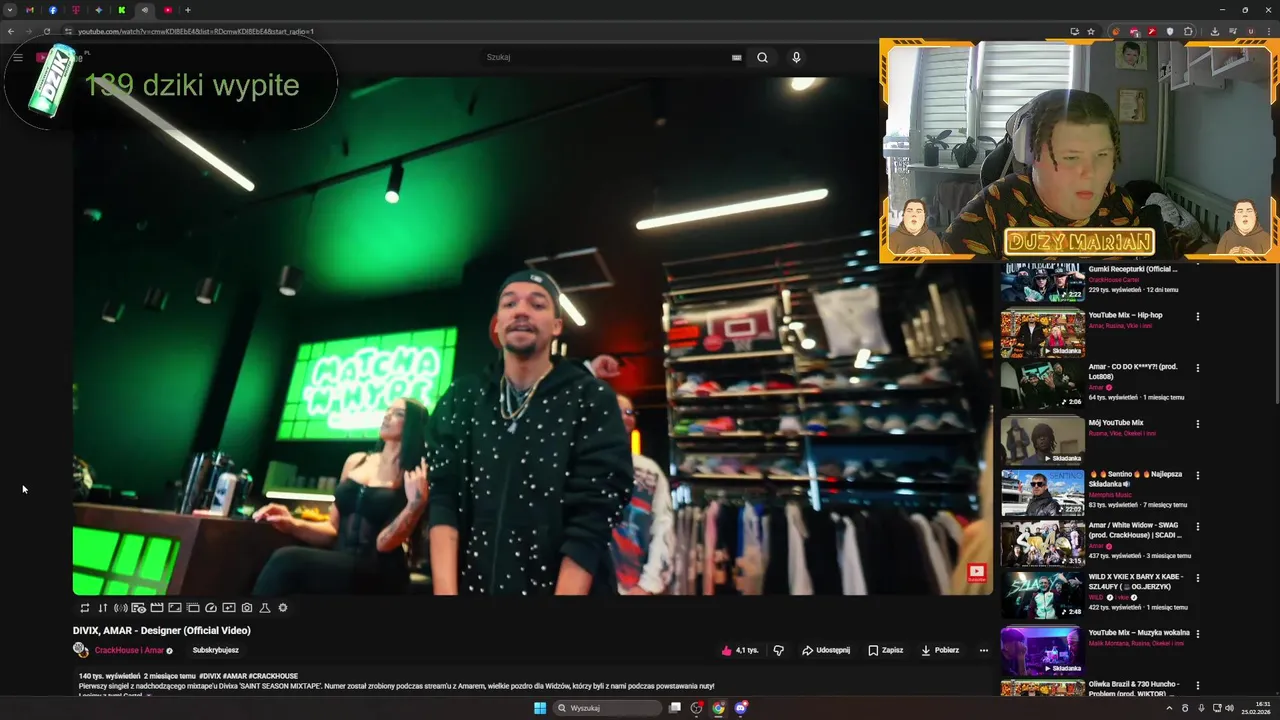Open more actions three-dot menu beside Pobierz
Screen dimensions: 1280x720
(983, 650)
